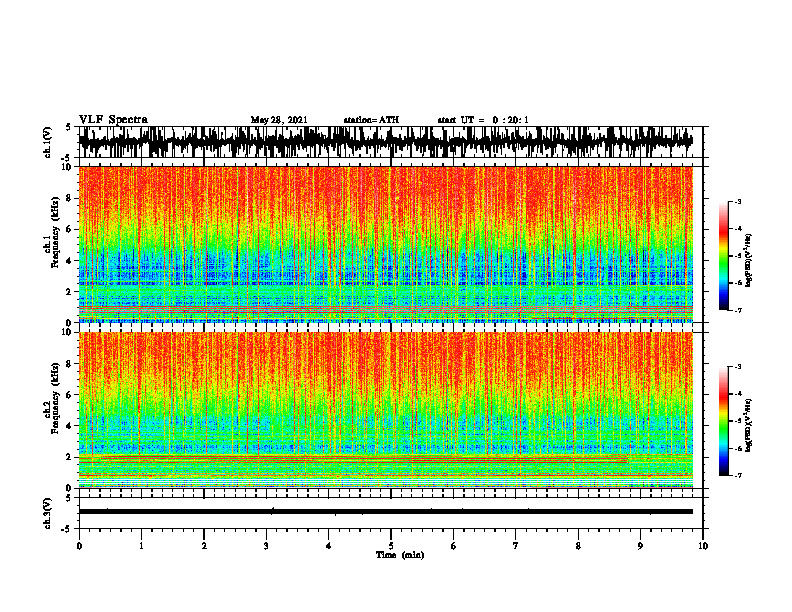Select the date text "May 28, 2021"
This screenshot has height=612, width=792.
(279, 120)
